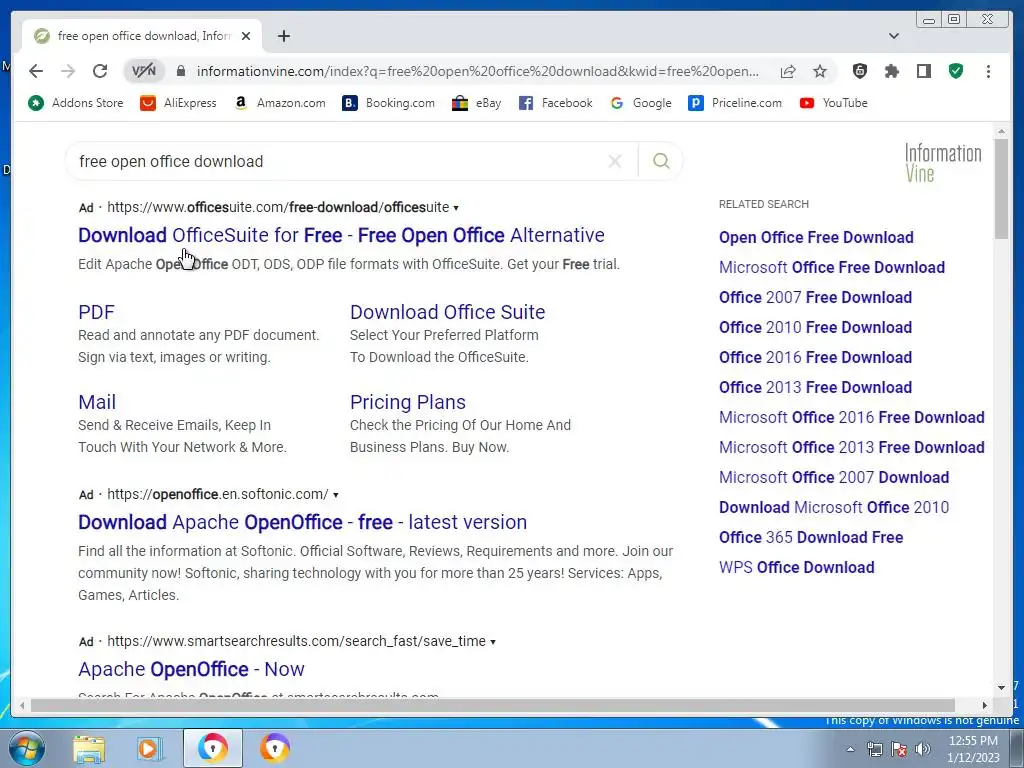This screenshot has width=1024, height=768.
Task: Open the Amazon.com bookmark
Action: click(280, 103)
